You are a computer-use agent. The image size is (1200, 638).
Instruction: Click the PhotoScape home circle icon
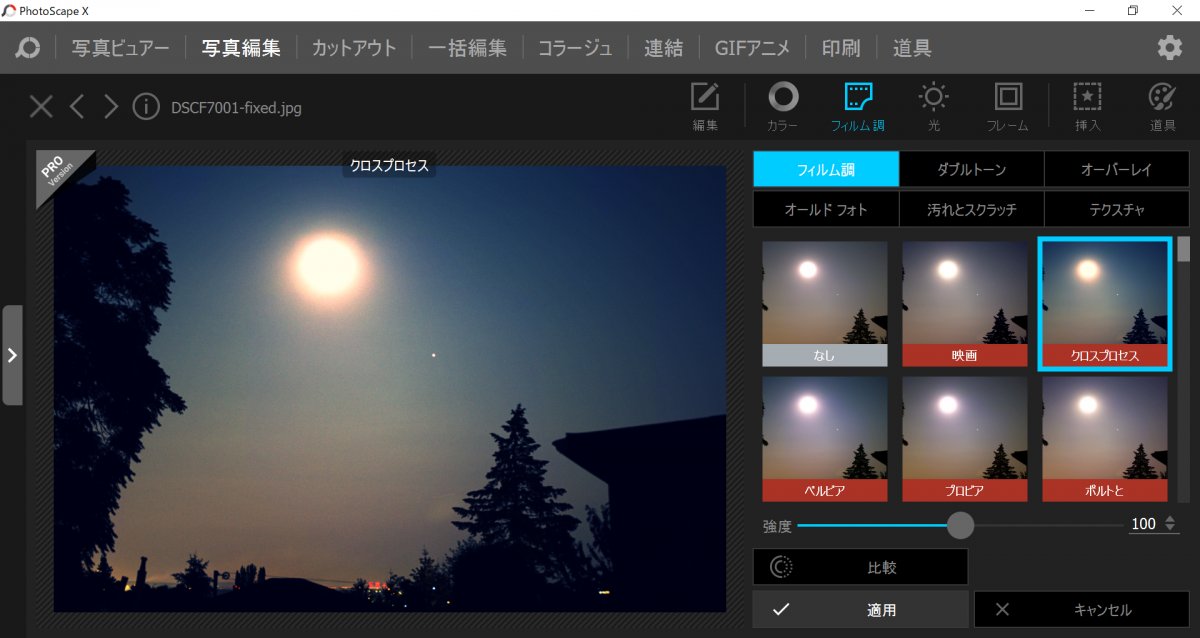[x=28, y=48]
